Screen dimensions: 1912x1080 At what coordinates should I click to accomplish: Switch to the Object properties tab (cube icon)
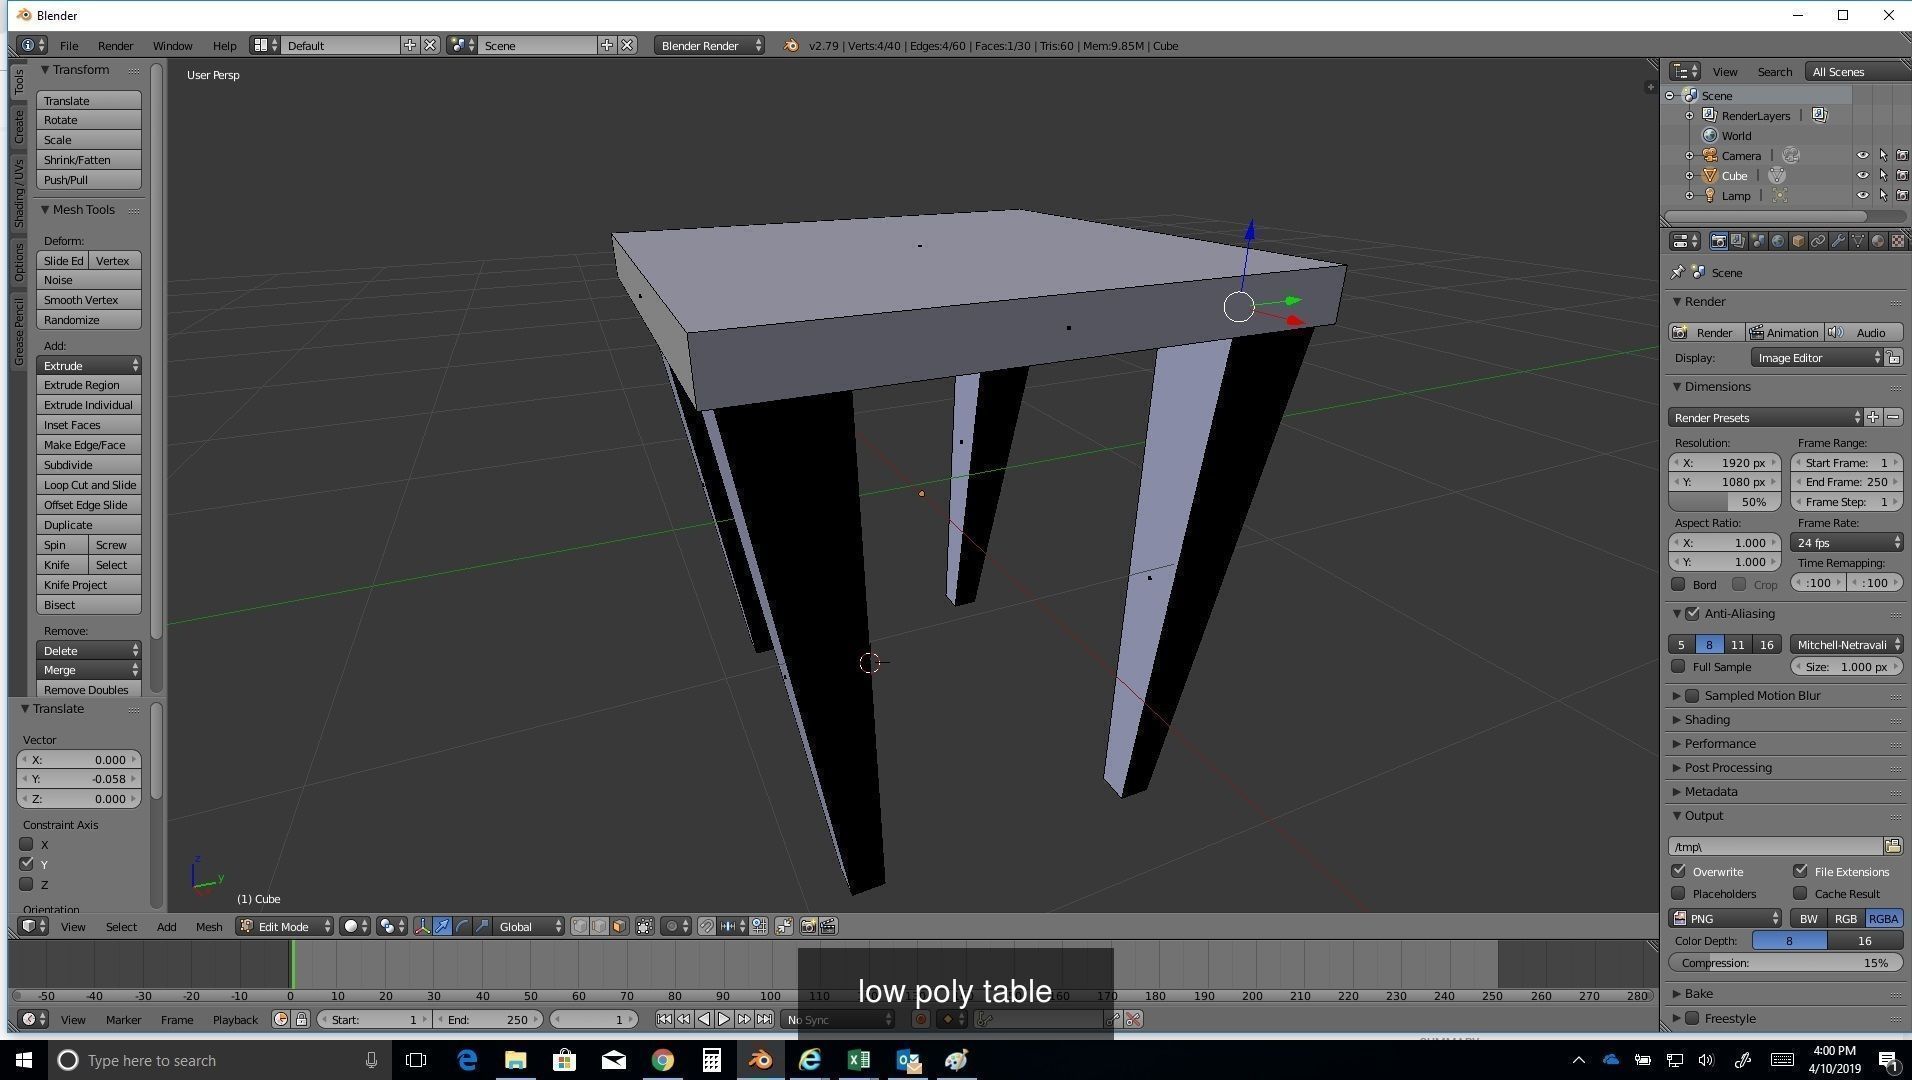[x=1799, y=241]
